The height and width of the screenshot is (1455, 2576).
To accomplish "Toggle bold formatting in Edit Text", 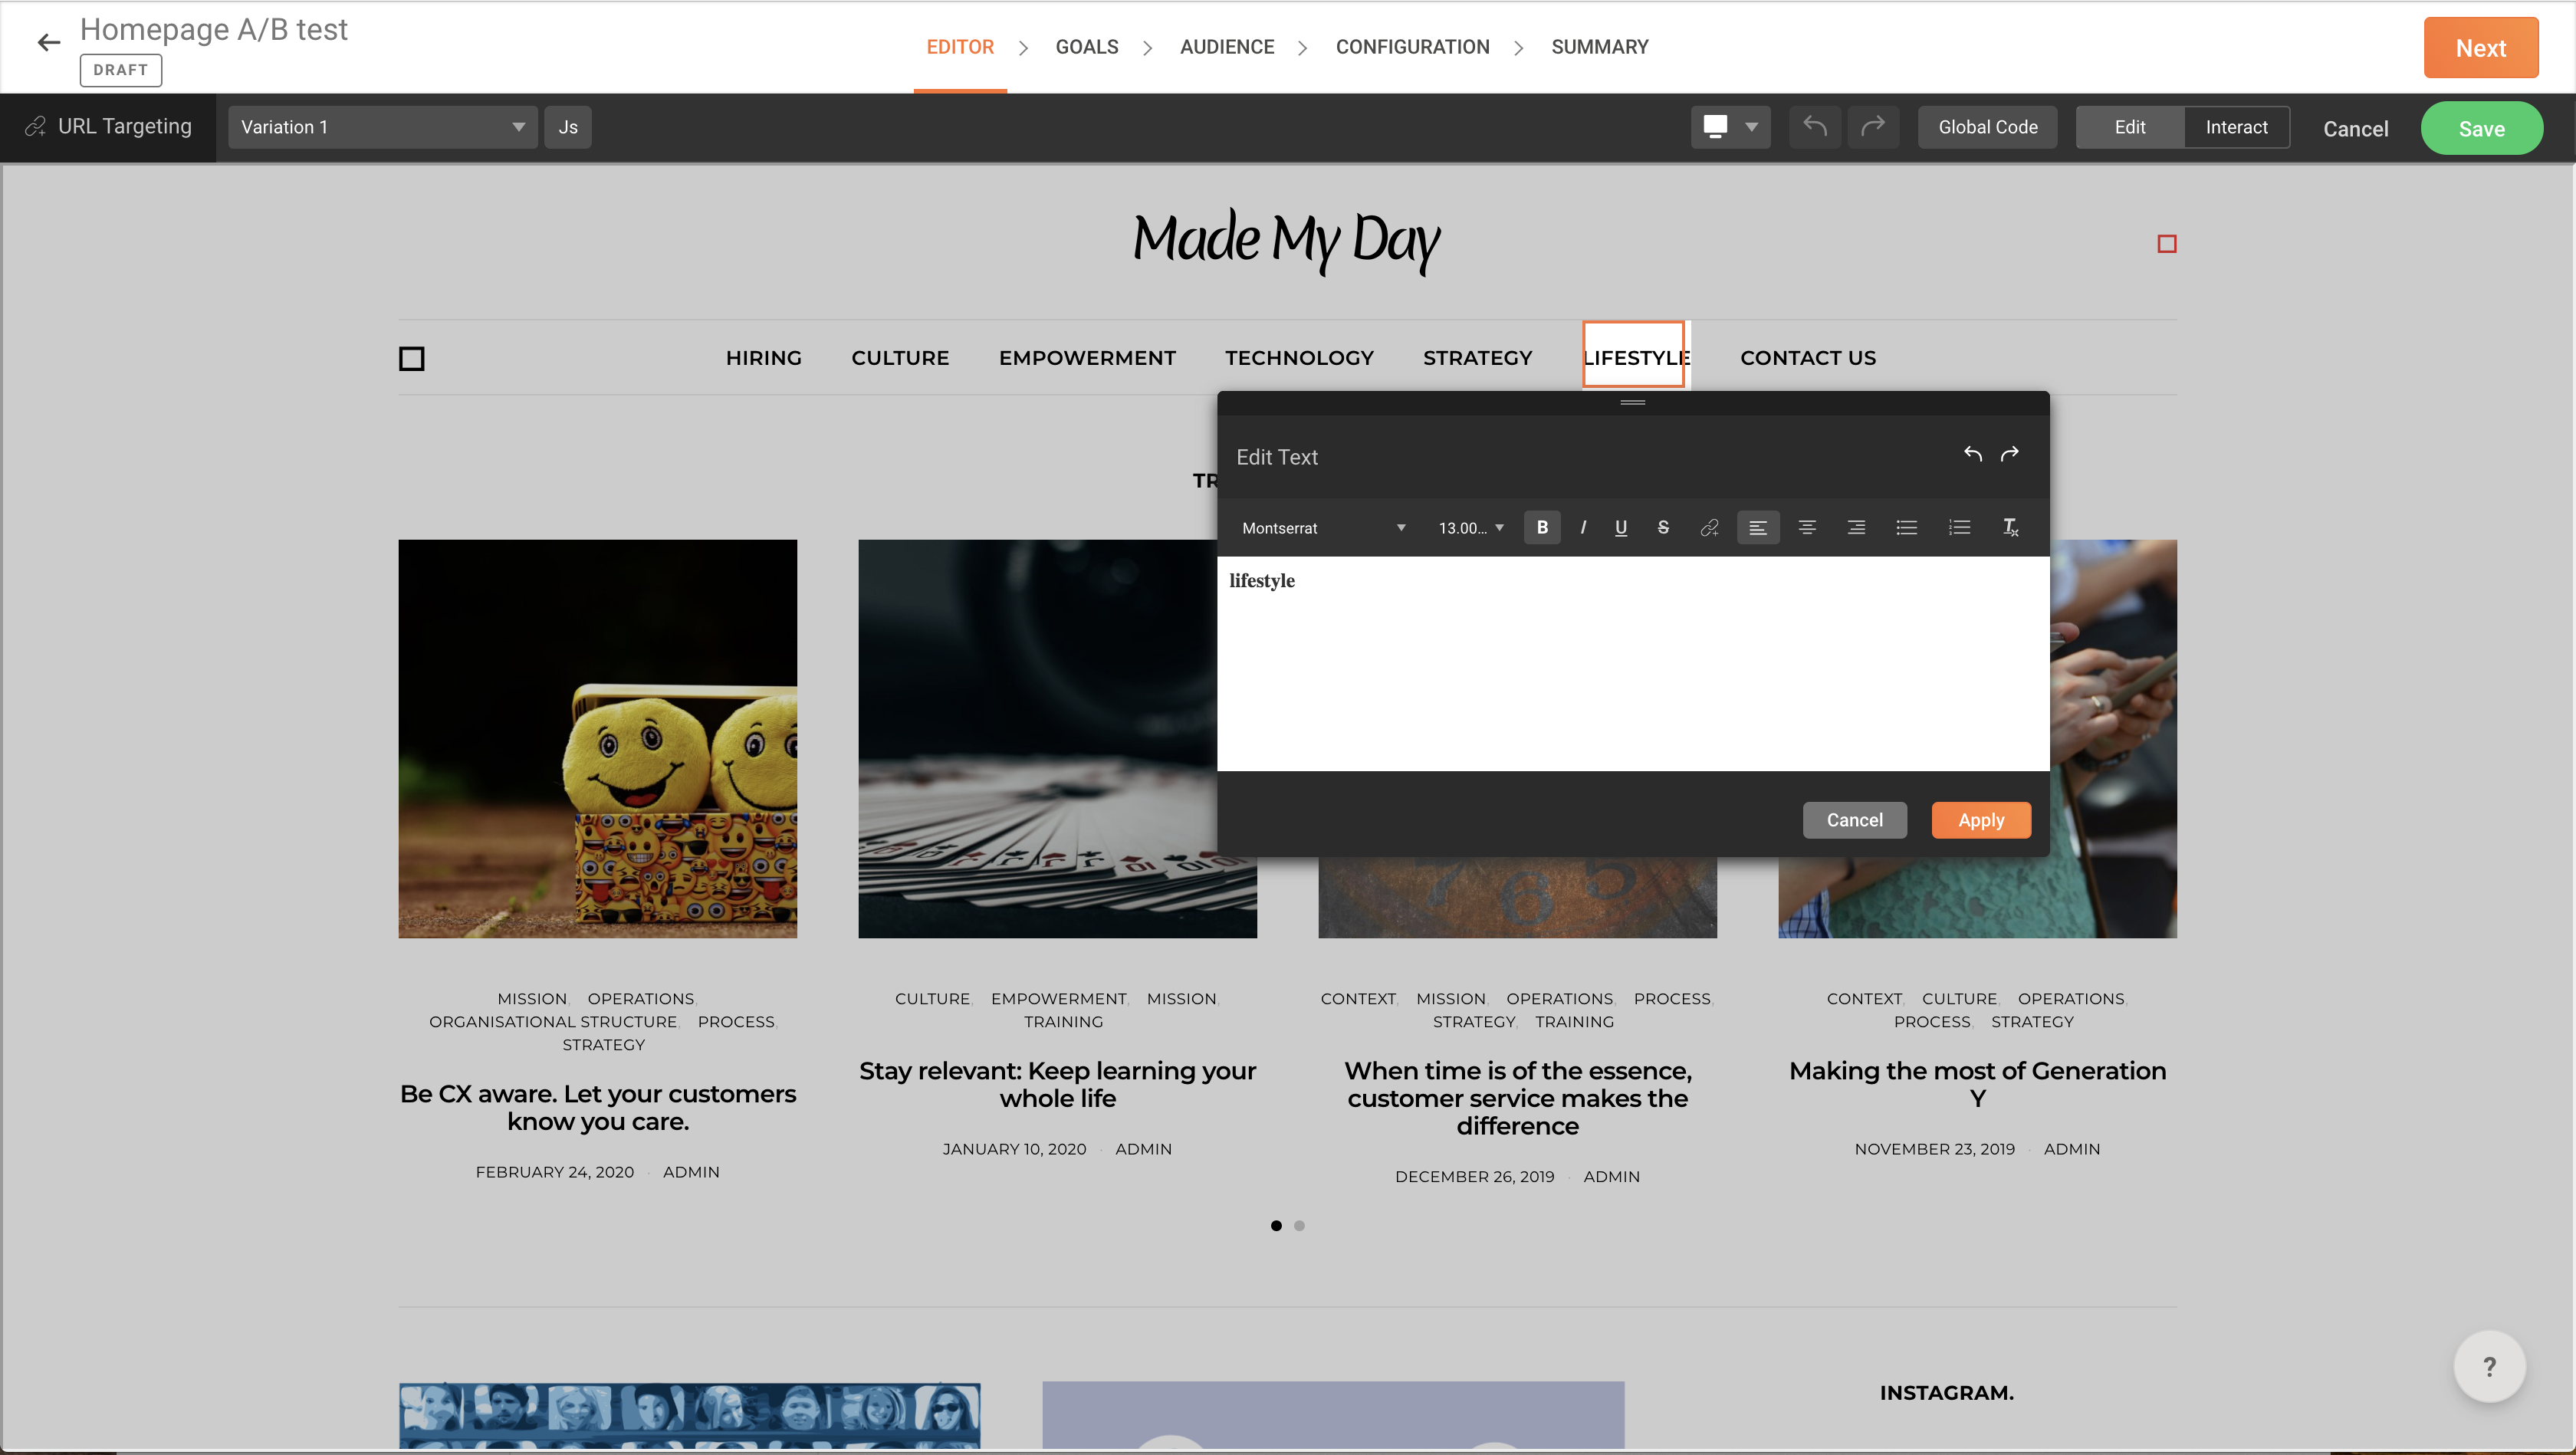I will click(1541, 527).
